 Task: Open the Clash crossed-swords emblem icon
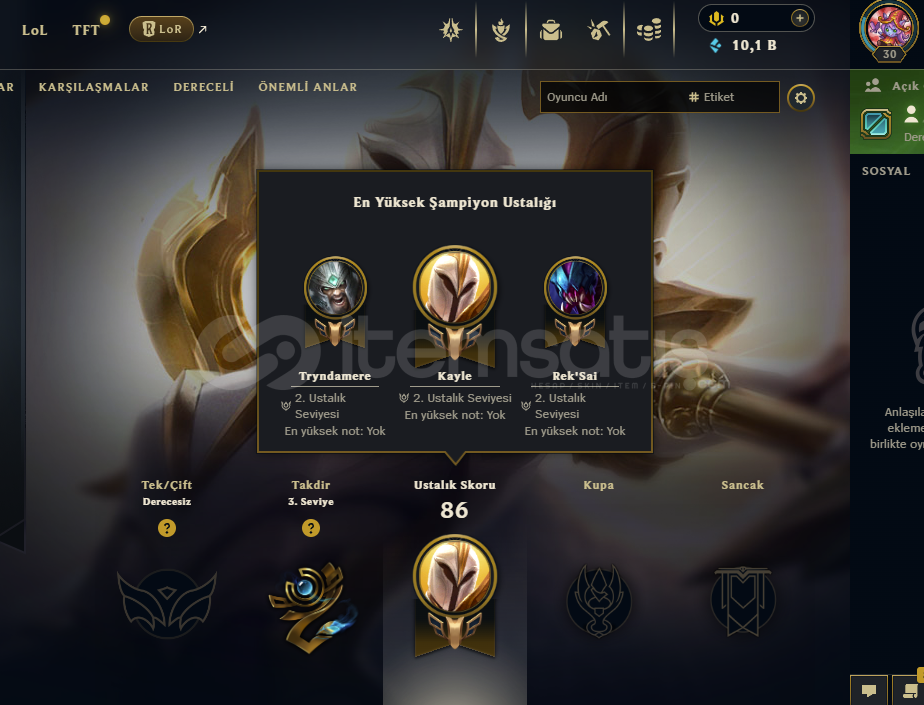pyautogui.click(x=451, y=29)
